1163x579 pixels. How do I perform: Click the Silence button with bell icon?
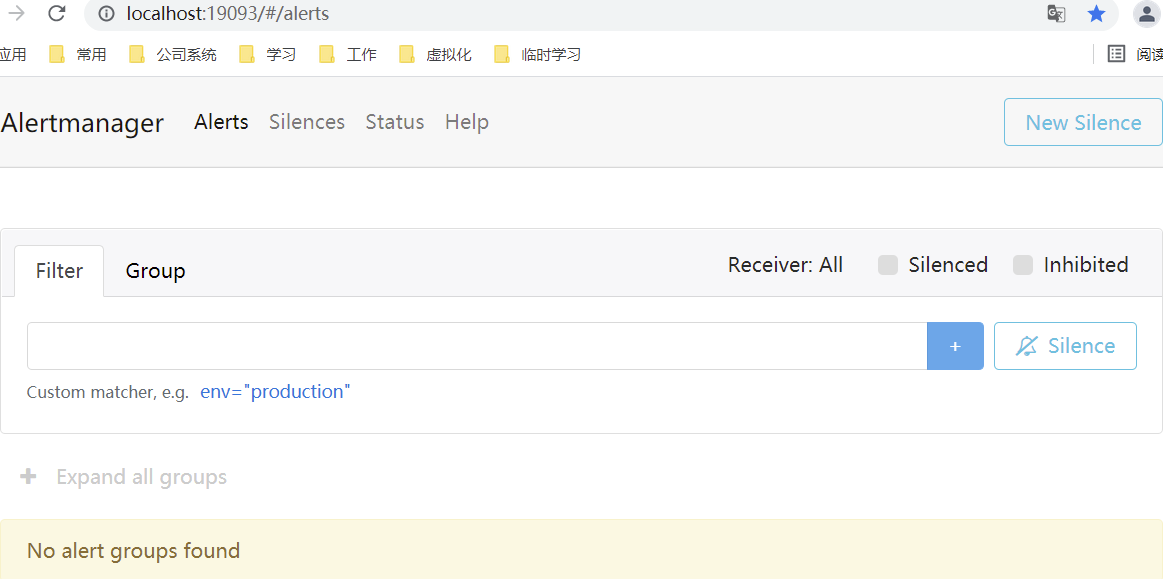(1065, 345)
